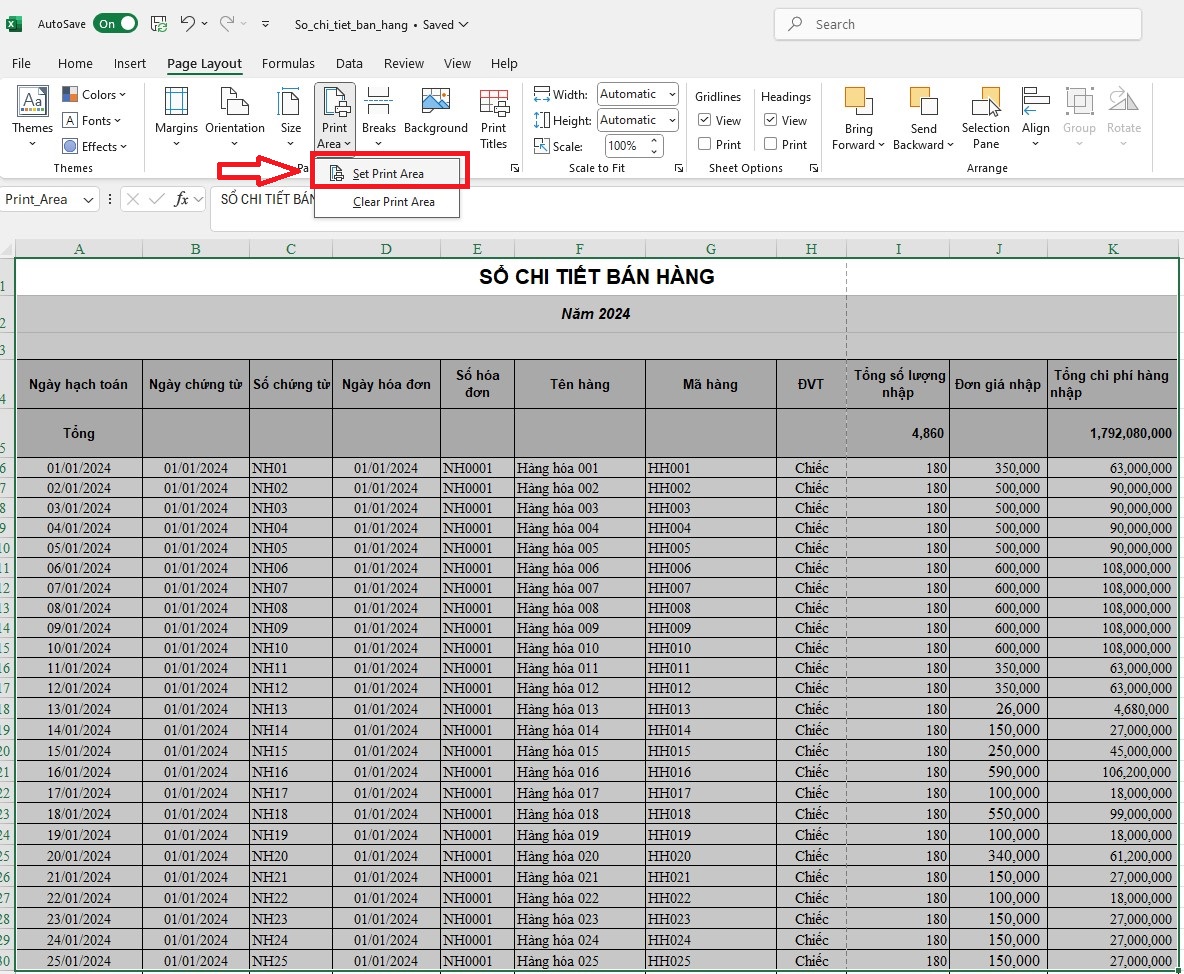Toggle the AutoSave switch off
Viewport: 1184px width, 974px height.
click(116, 24)
